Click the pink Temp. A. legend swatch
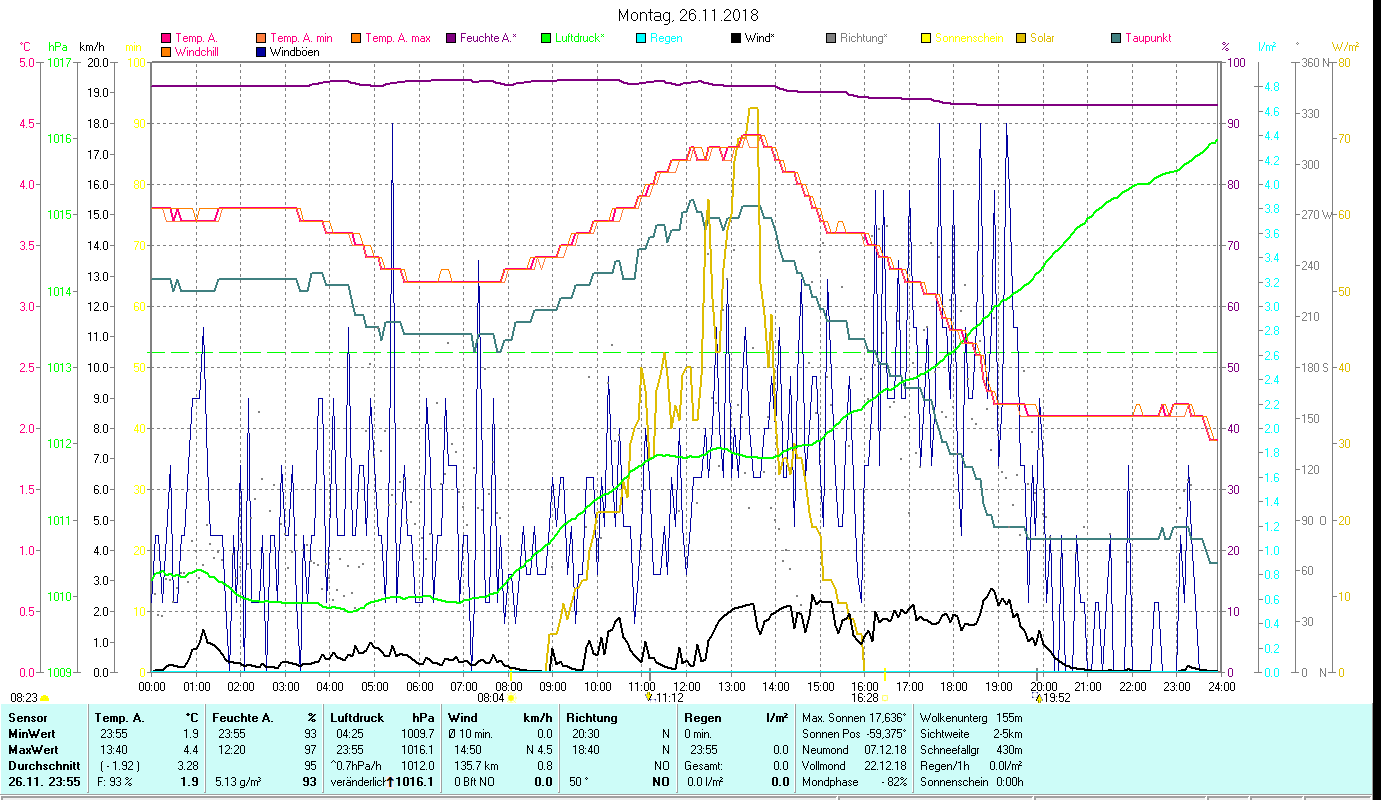 [x=166, y=39]
